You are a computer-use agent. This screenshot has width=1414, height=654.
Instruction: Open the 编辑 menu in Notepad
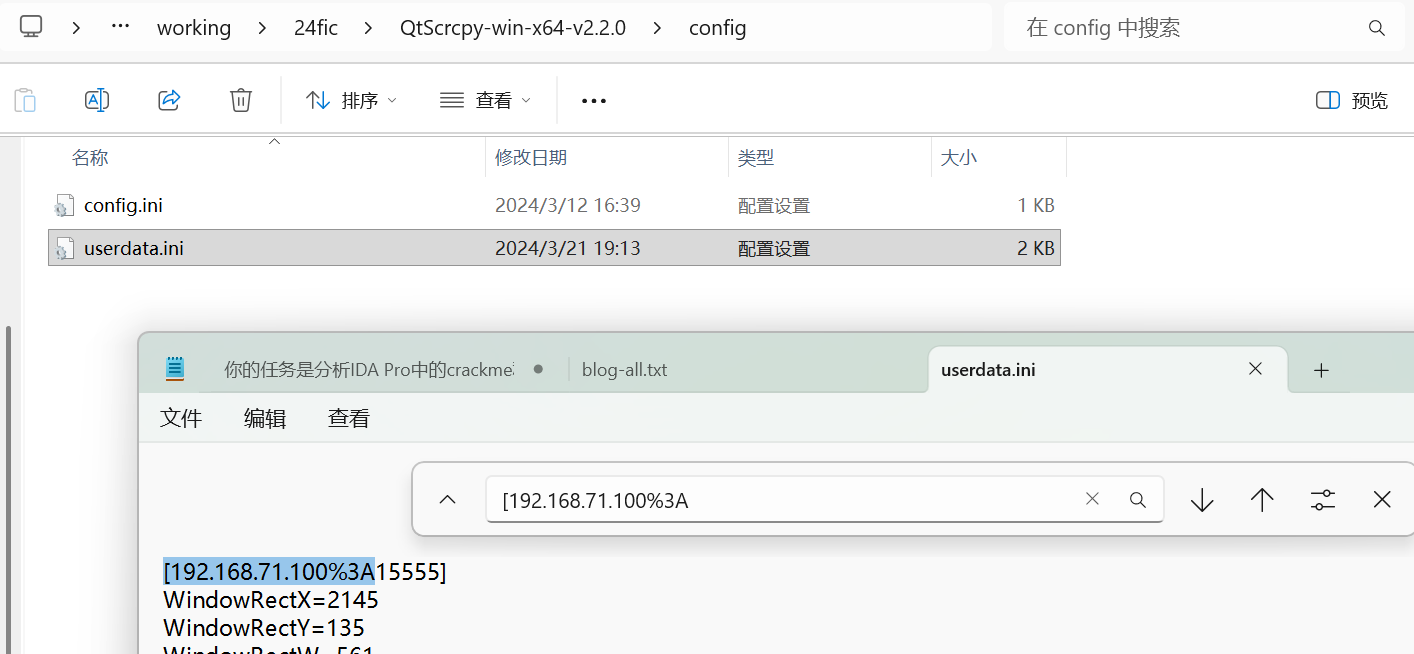[265, 418]
